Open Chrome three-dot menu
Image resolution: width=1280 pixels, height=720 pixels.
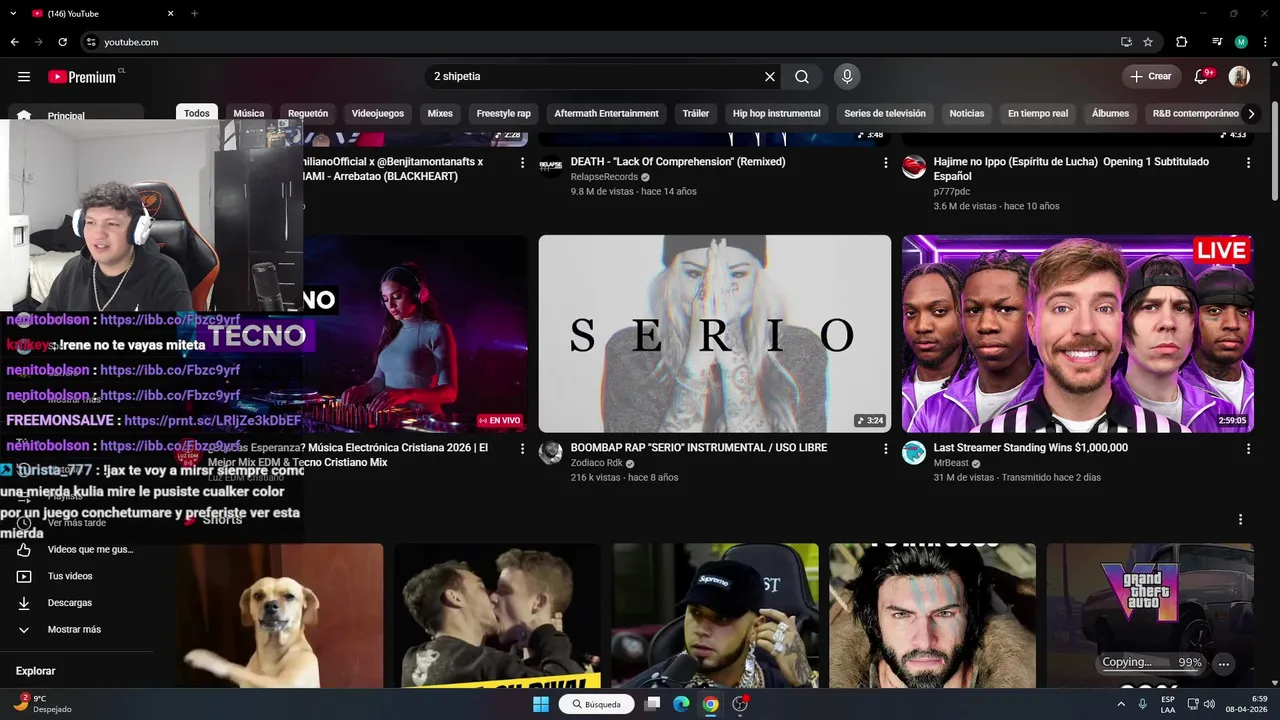click(x=1263, y=42)
